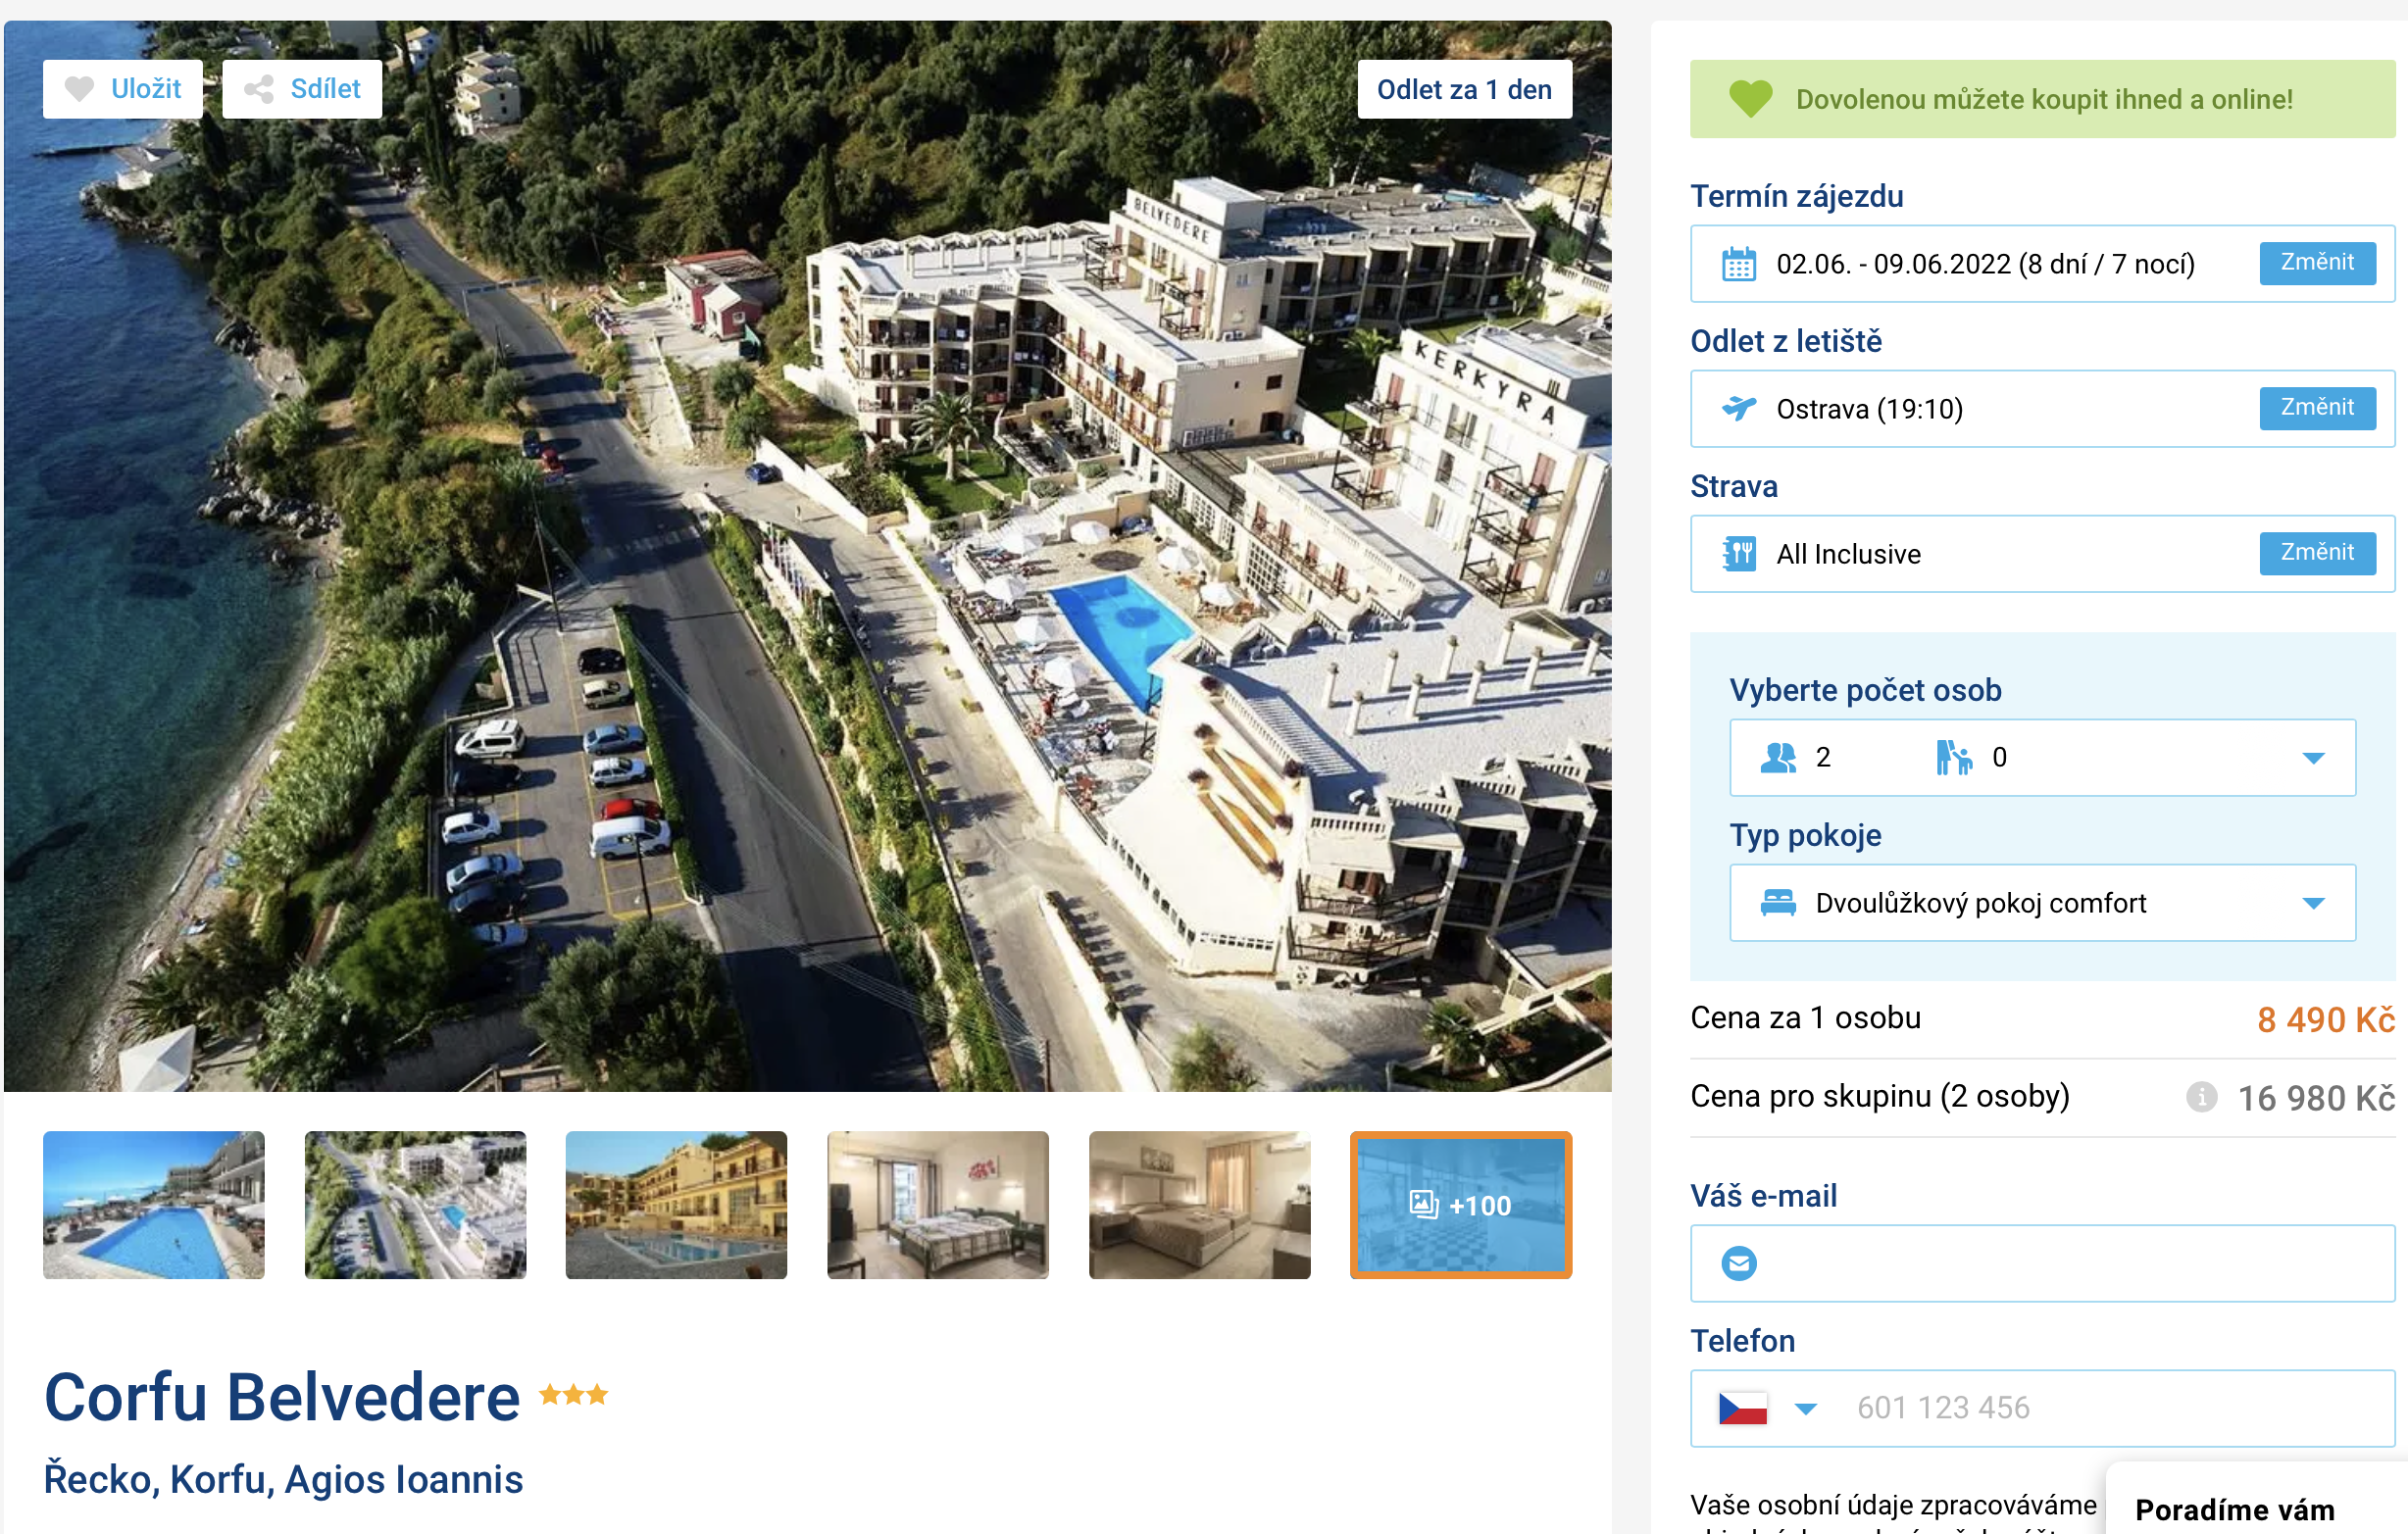
Task: Click the cutlery icon beside All Inclusive
Action: [1738, 553]
